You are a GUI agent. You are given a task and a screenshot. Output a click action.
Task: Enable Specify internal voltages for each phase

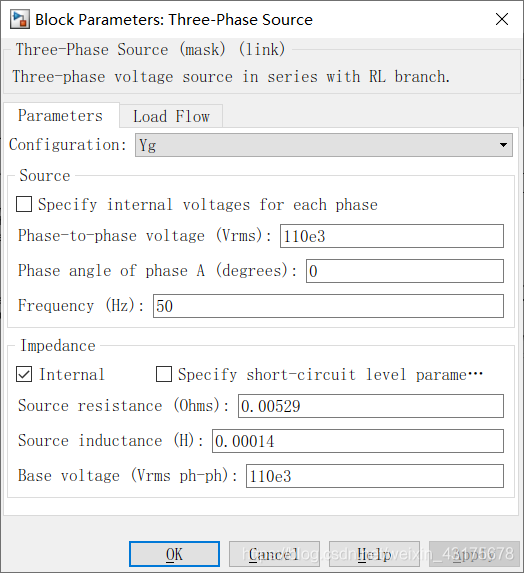click(x=24, y=204)
